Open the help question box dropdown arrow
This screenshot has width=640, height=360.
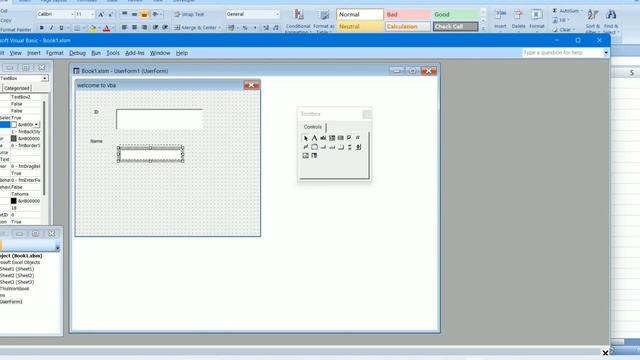[x=606, y=53]
